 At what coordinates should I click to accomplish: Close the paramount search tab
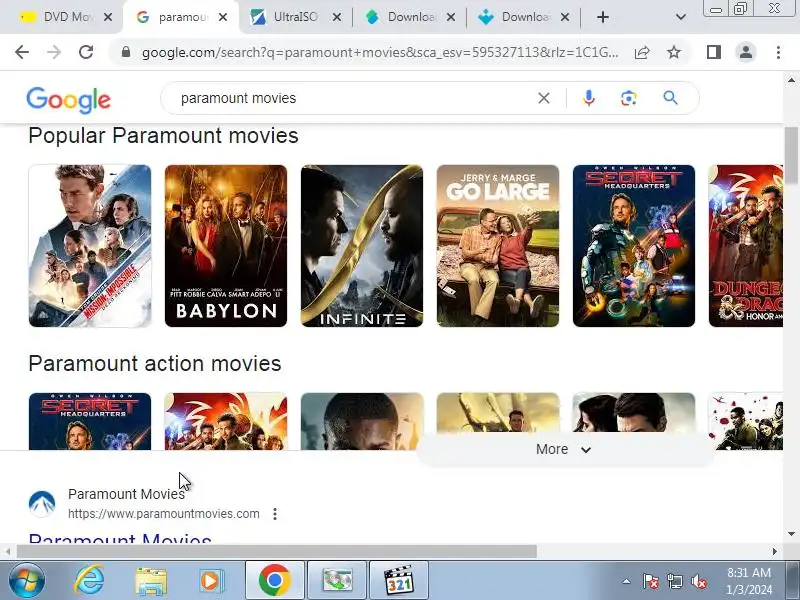[x=223, y=17]
